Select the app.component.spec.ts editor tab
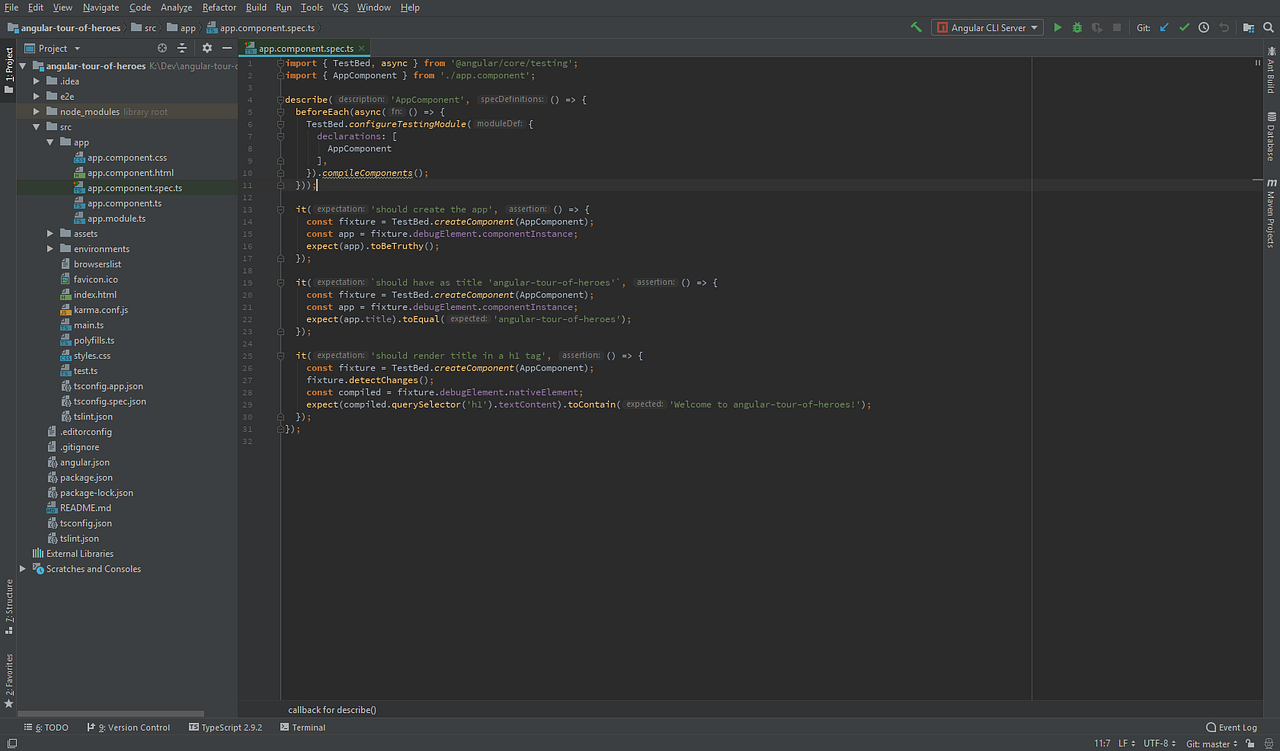1280x751 pixels. pyautogui.click(x=305, y=46)
